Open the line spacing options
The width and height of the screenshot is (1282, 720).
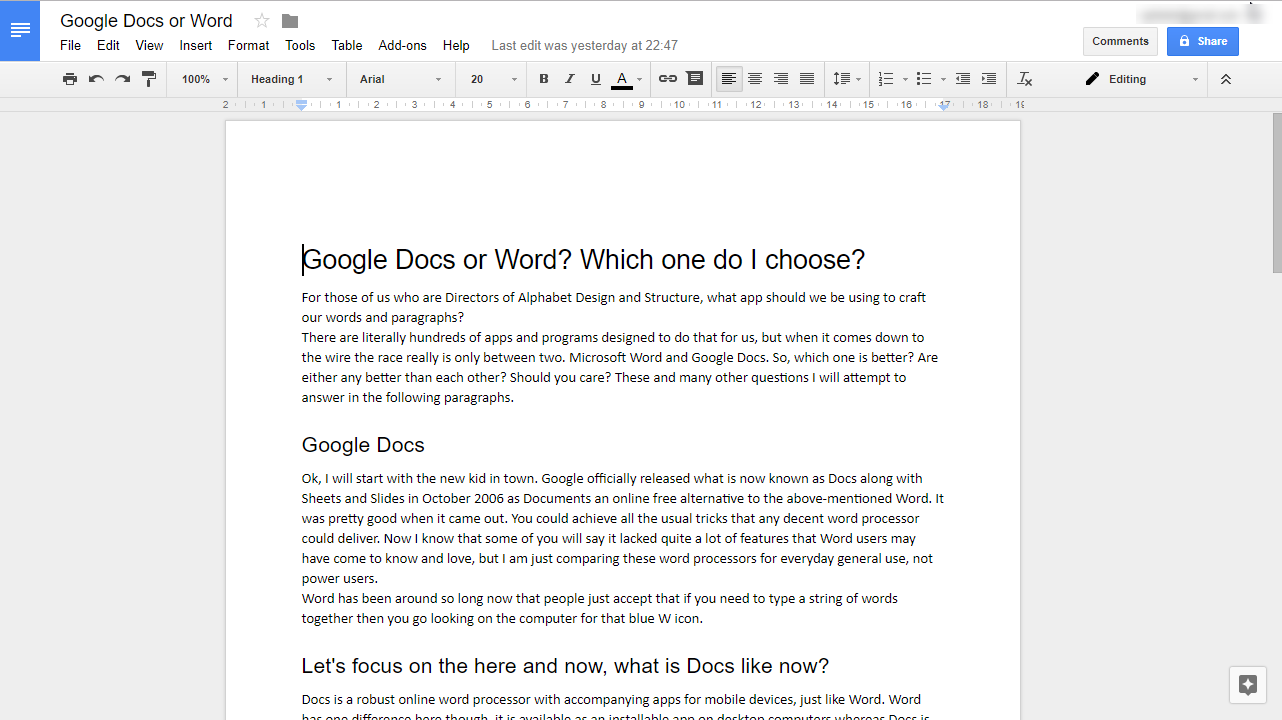click(x=846, y=79)
